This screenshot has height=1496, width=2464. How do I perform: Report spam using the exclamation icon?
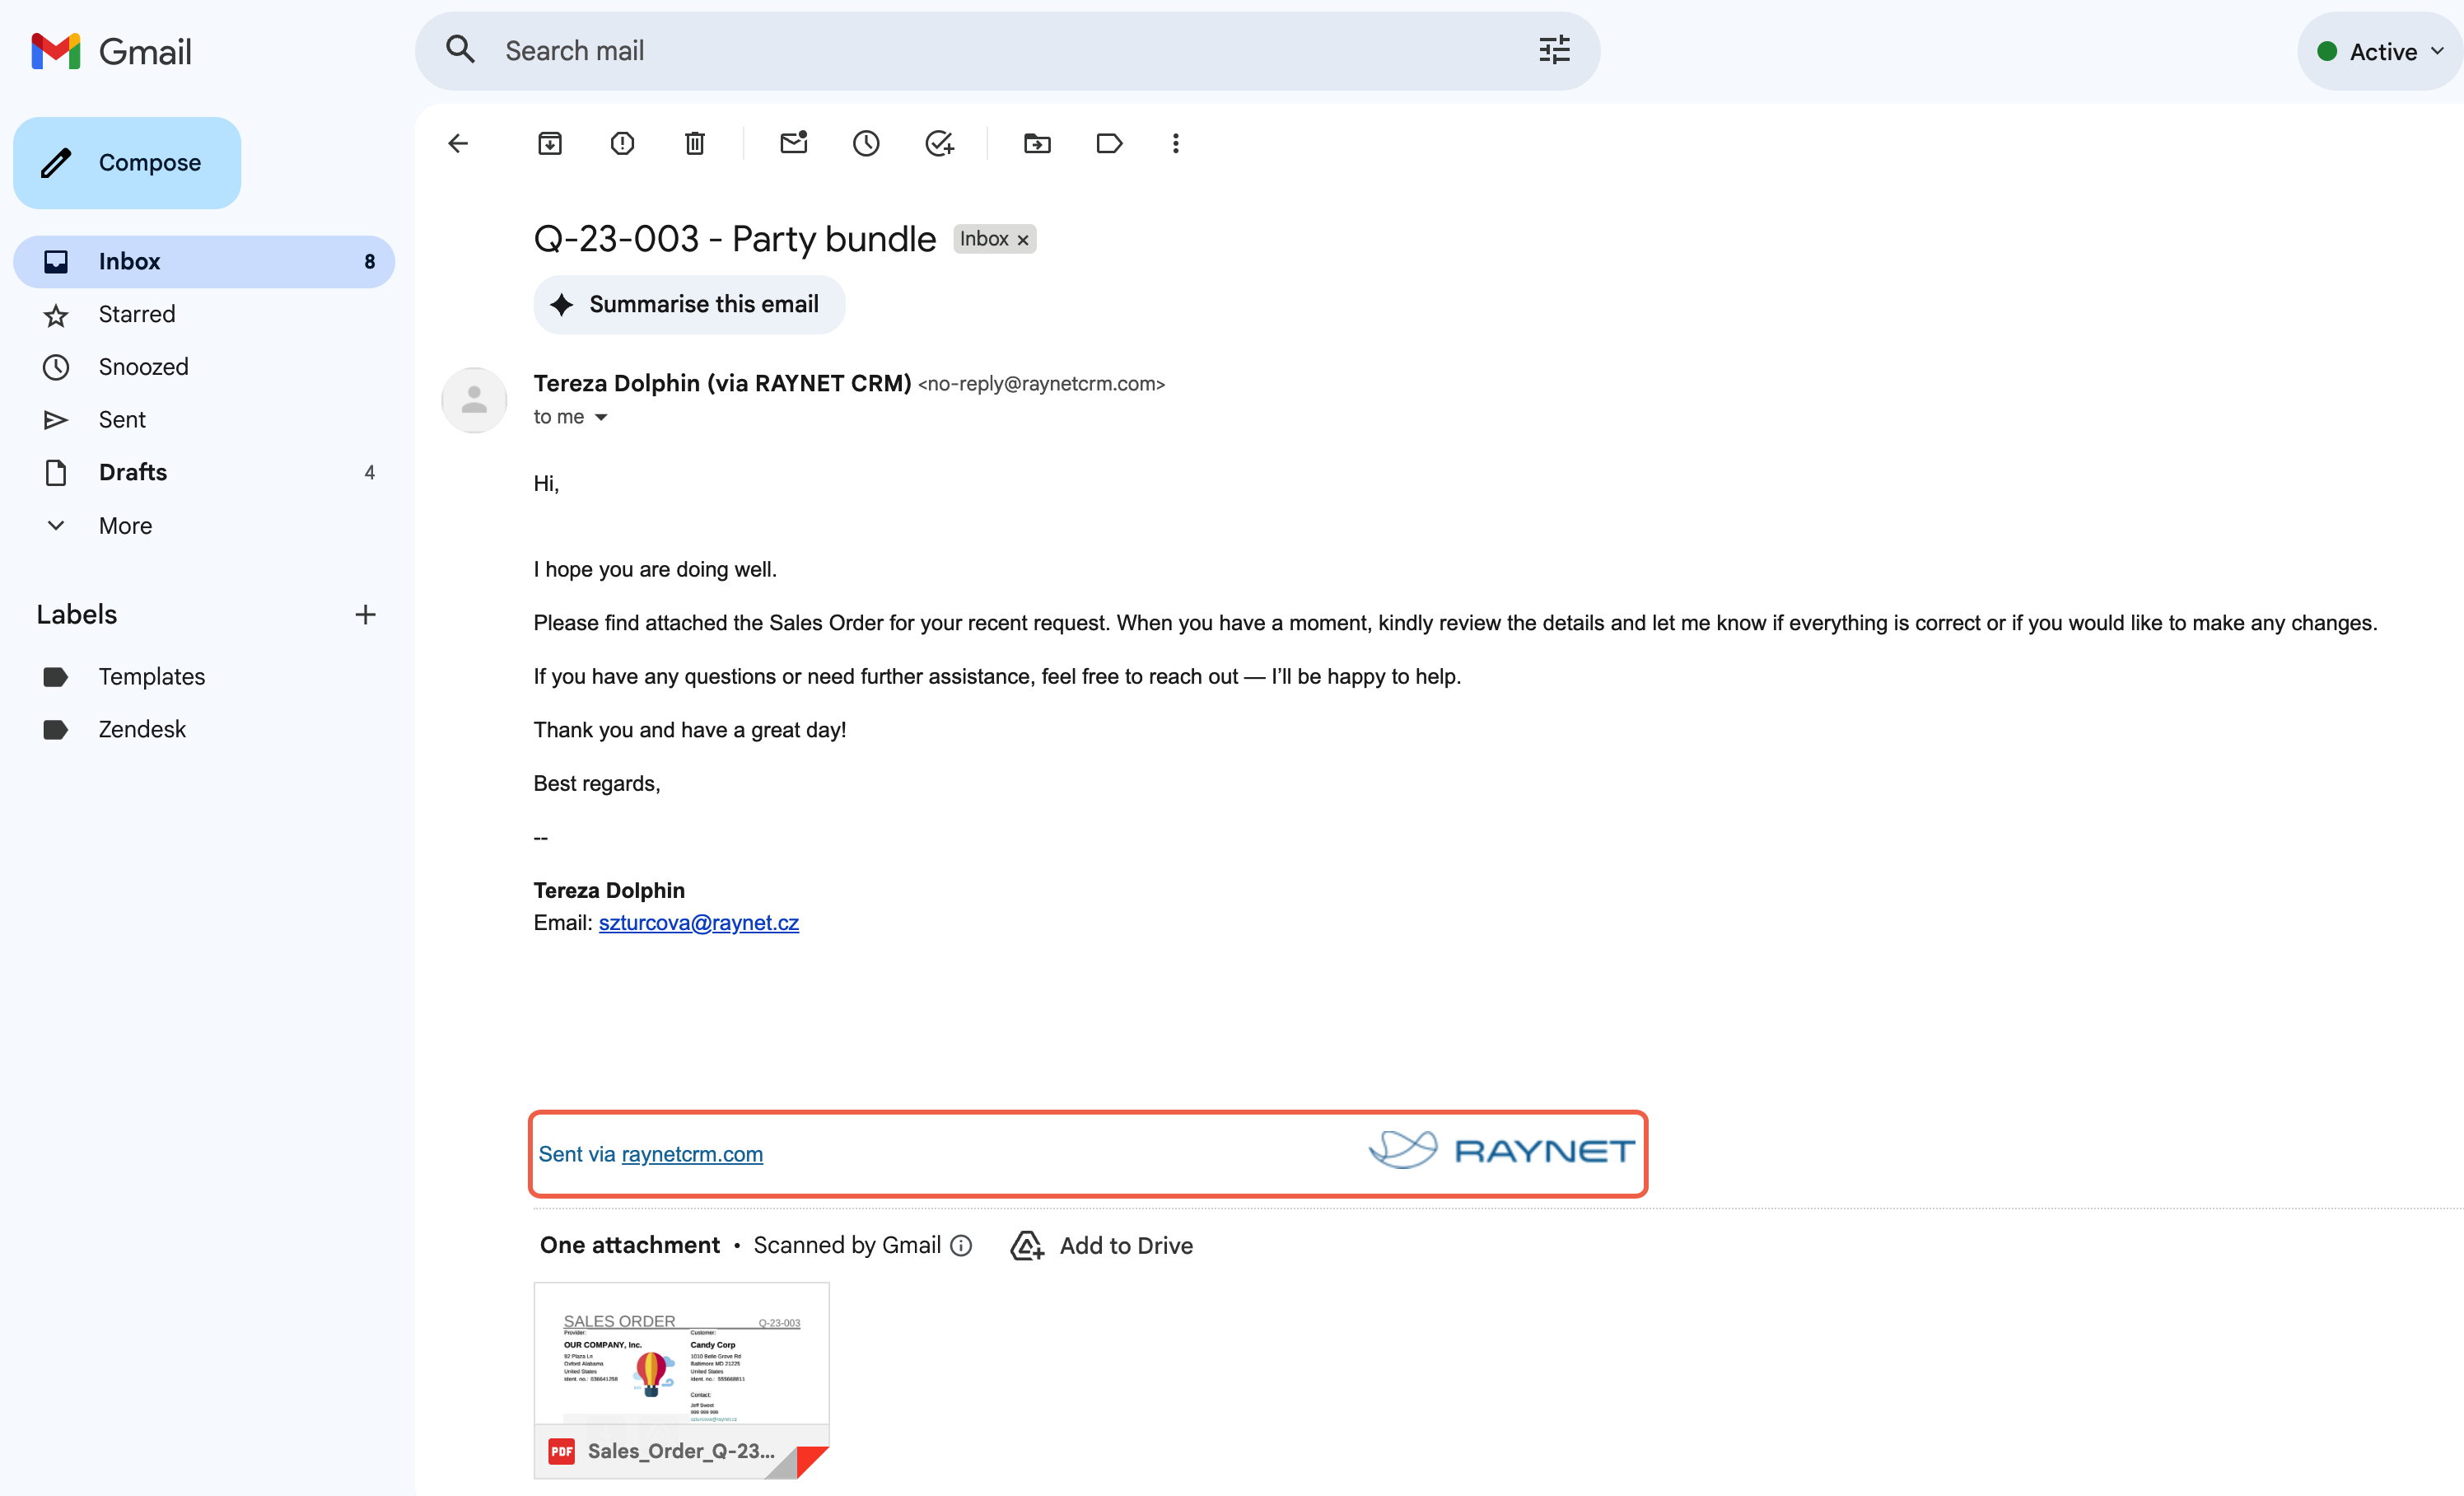click(x=622, y=144)
